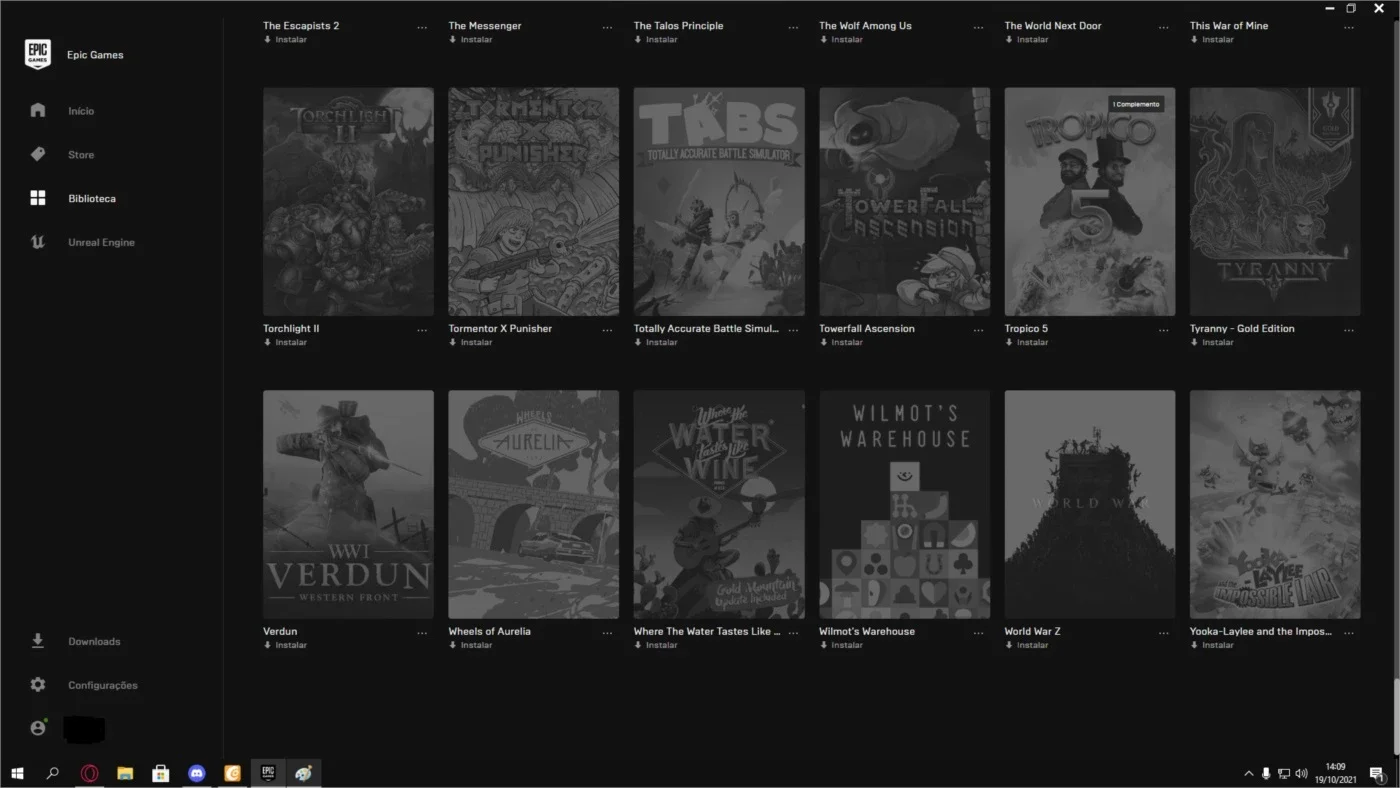Click the Wheels of Aurelia title text
The image size is (1400, 788).
pyautogui.click(x=489, y=632)
